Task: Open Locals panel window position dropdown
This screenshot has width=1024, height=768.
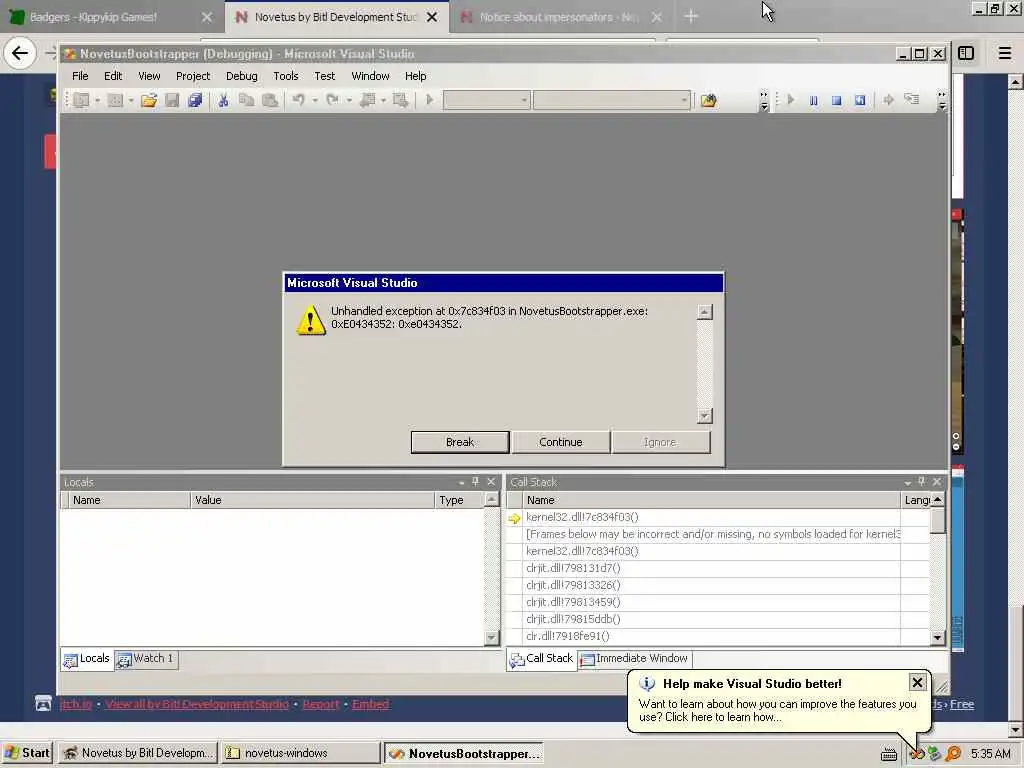Action: tap(461, 483)
